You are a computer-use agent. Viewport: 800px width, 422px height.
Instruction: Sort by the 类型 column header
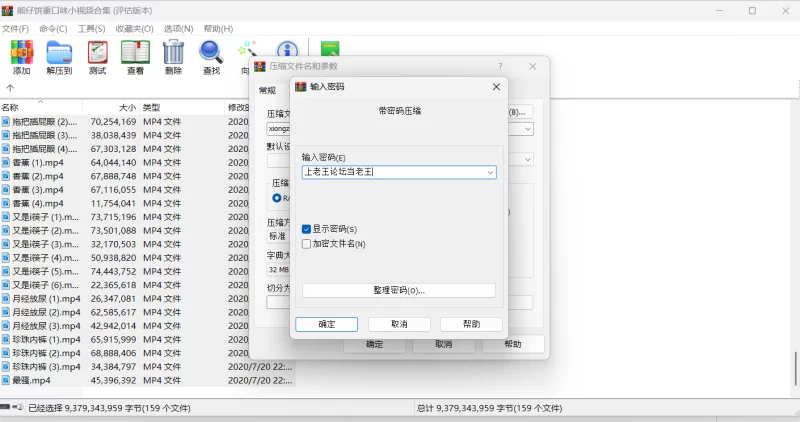182,108
